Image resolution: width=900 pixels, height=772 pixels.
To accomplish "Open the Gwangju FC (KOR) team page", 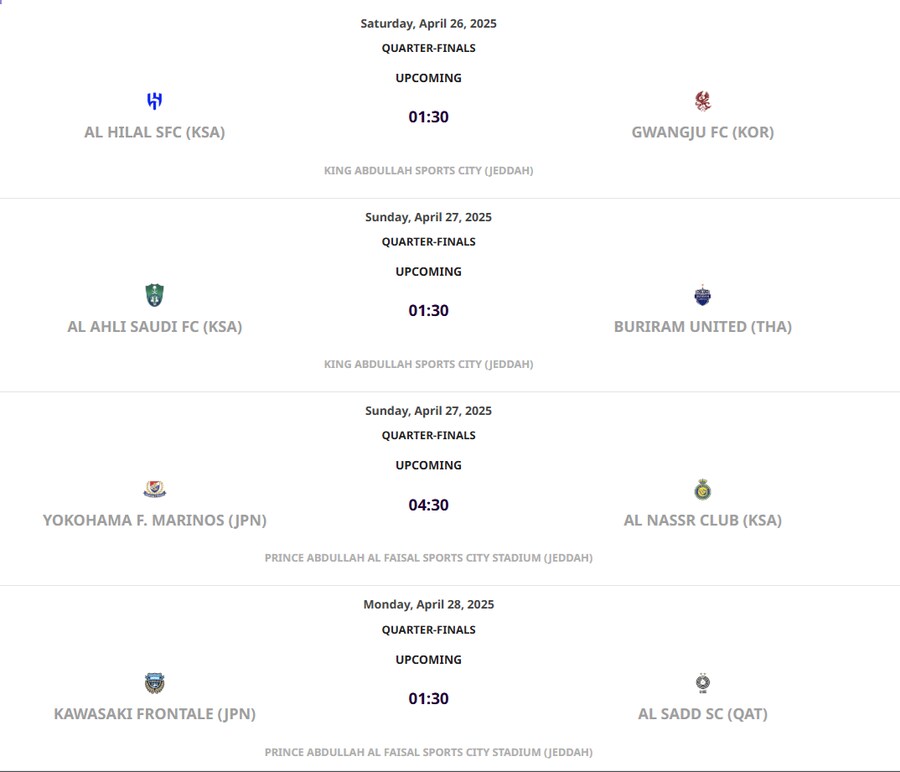I will pyautogui.click(x=703, y=131).
